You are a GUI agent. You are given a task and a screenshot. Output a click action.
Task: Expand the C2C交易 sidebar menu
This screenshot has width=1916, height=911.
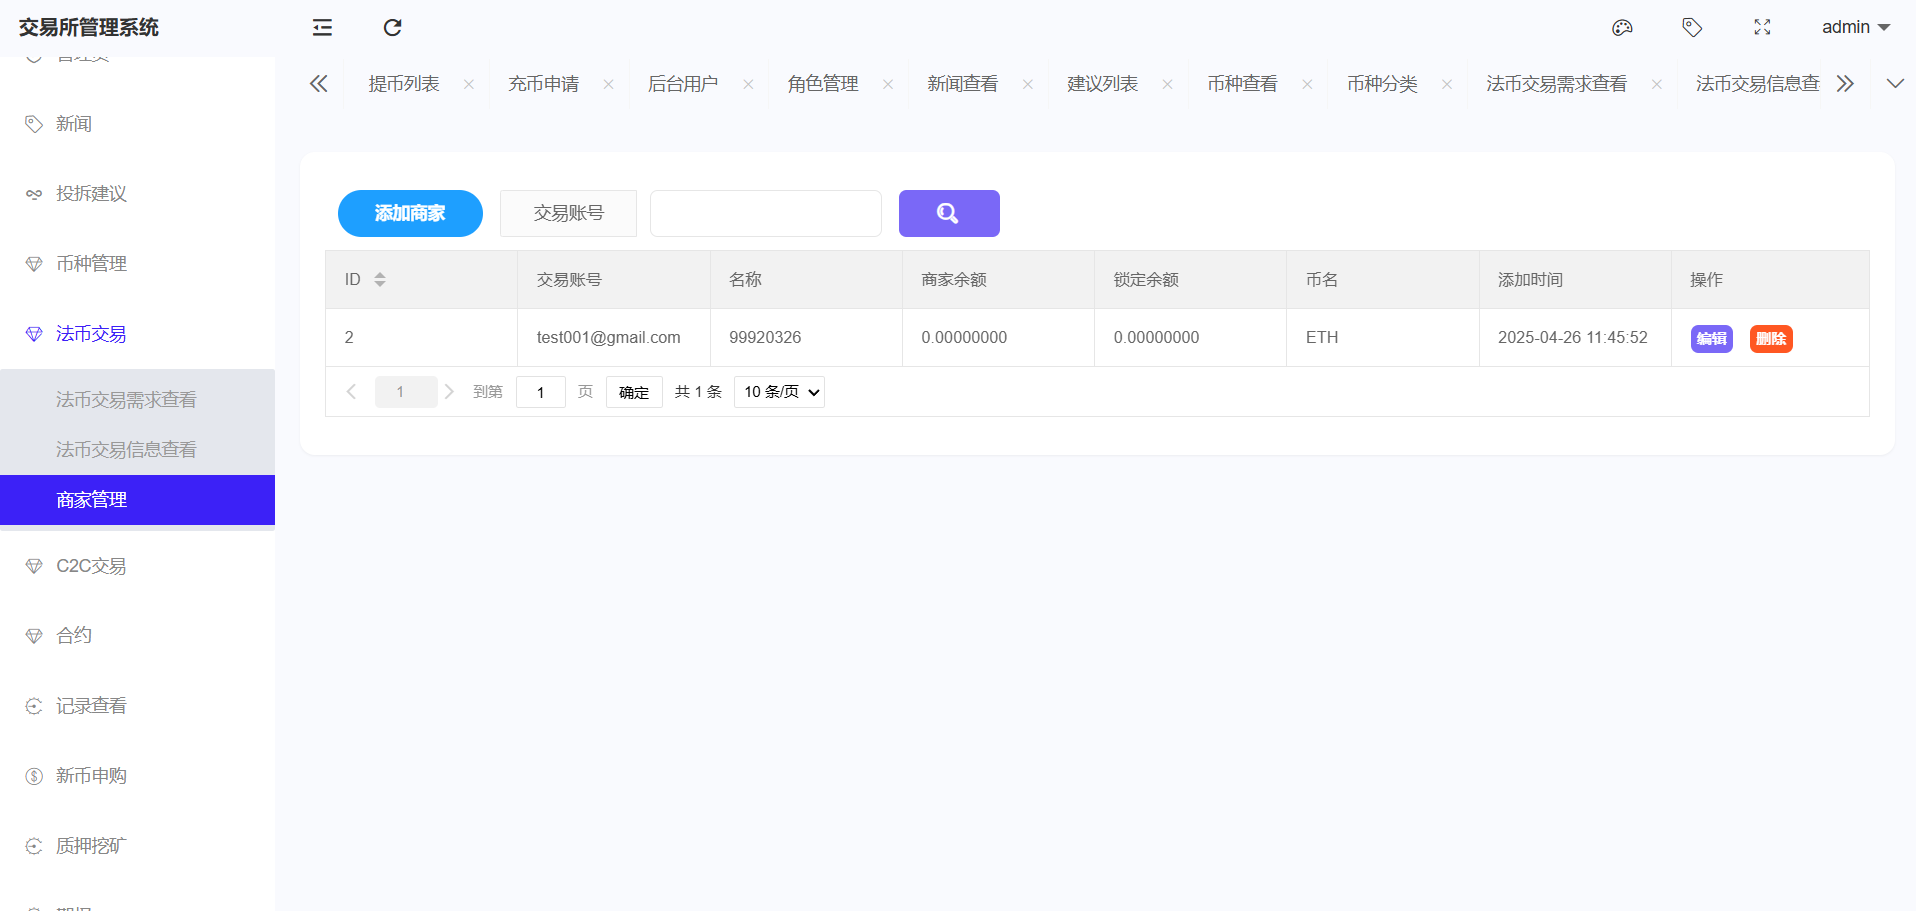(91, 566)
